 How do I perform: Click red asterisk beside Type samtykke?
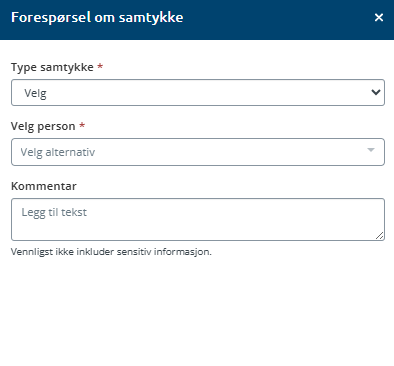[x=100, y=66]
